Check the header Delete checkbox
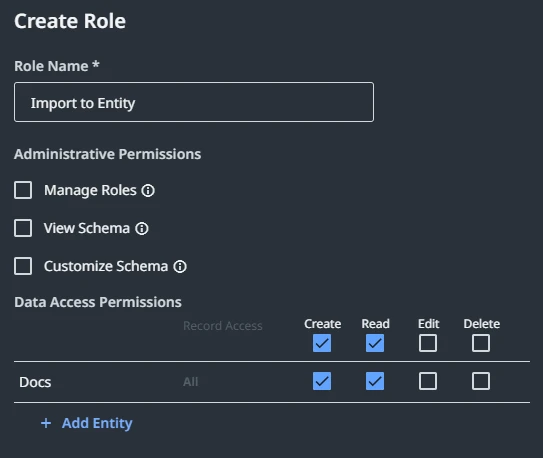Image resolution: width=543 pixels, height=458 pixels. point(481,343)
